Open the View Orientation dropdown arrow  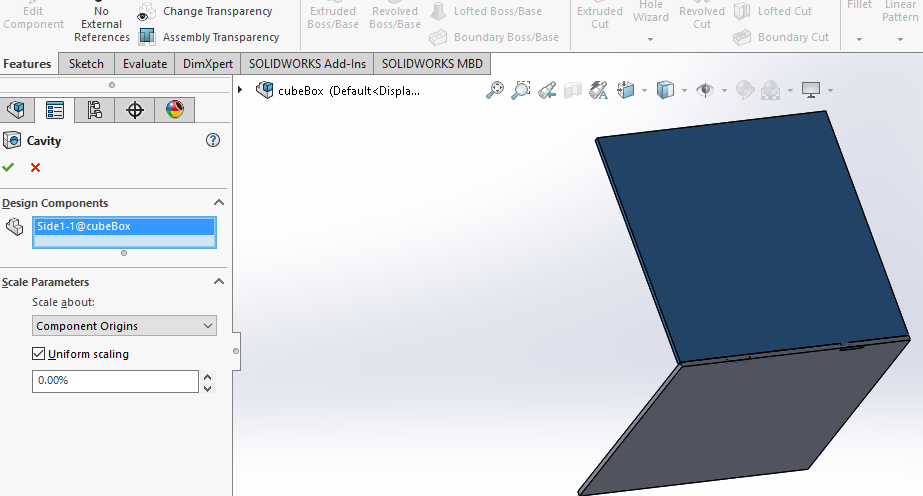tap(644, 91)
